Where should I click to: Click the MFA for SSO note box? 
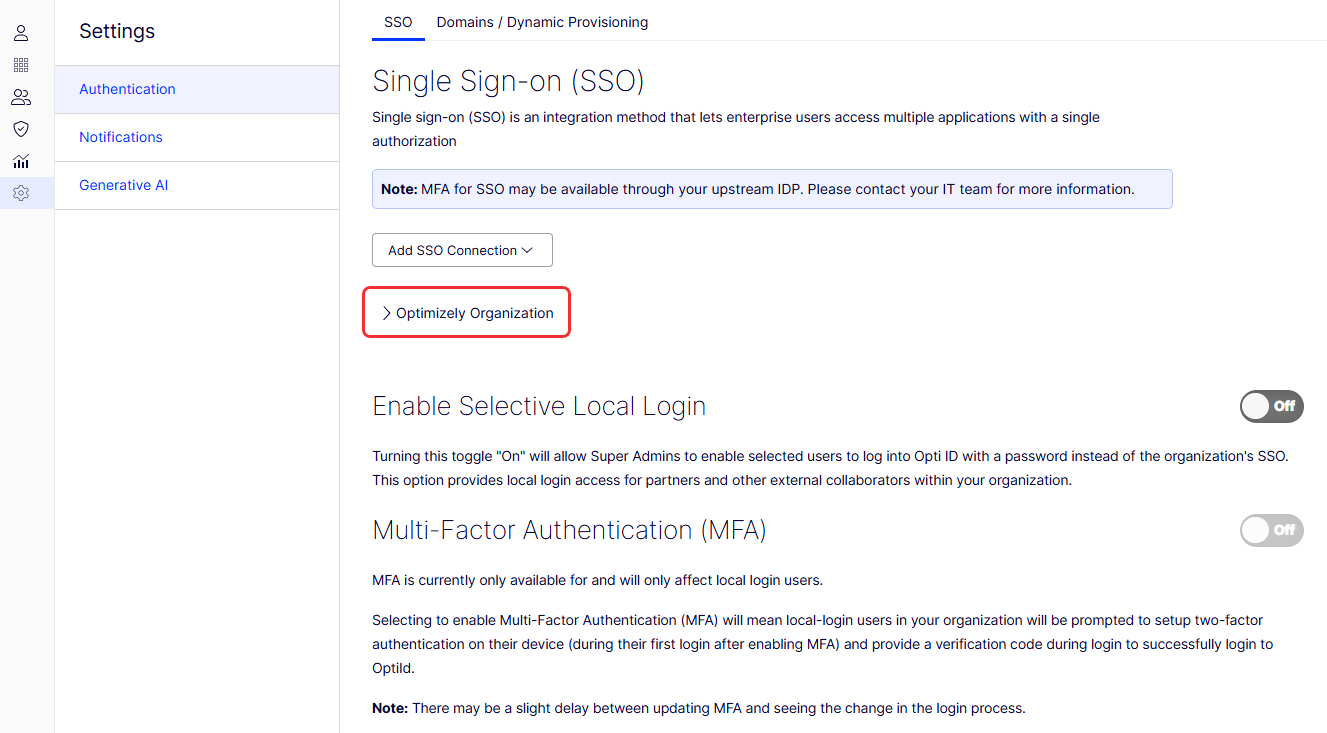[771, 189]
